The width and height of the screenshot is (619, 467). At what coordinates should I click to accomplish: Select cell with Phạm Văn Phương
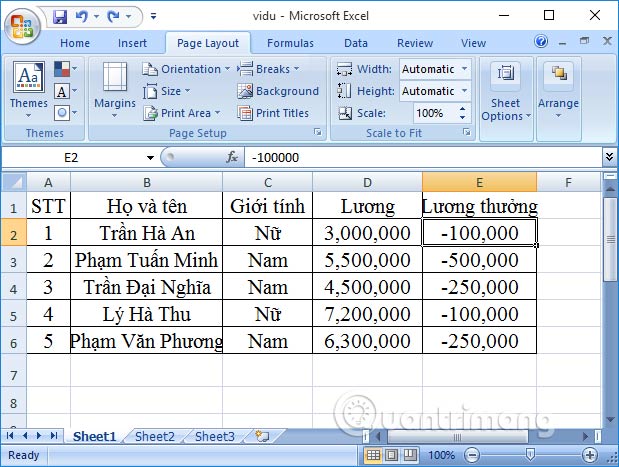click(146, 340)
